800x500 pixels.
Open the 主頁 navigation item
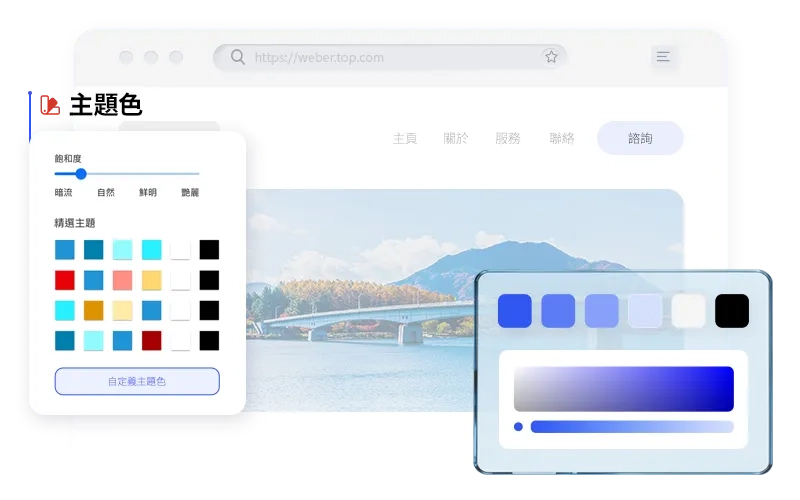click(405, 138)
